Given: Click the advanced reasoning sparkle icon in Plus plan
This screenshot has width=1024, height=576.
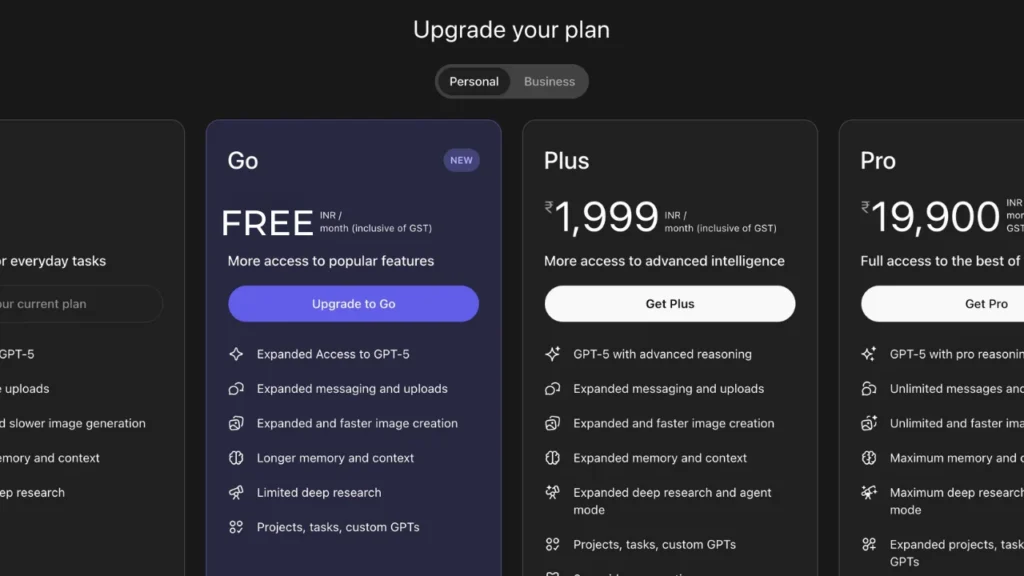Looking at the screenshot, I should [x=552, y=354].
